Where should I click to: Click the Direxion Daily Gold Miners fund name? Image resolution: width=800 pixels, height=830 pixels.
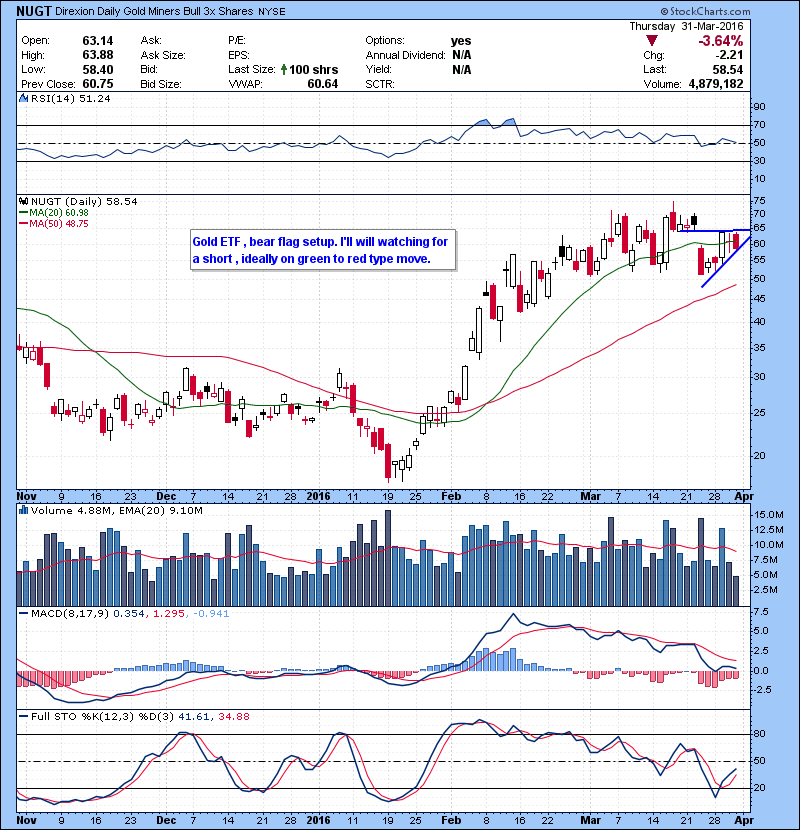click(154, 11)
